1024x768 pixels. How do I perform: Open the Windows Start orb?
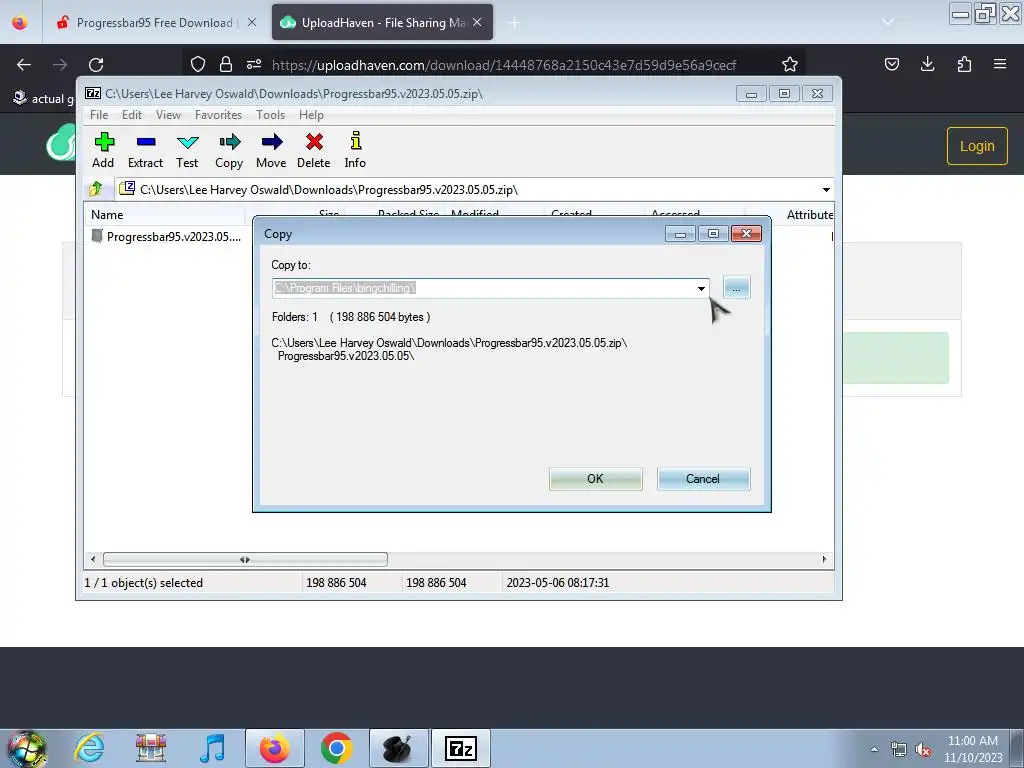(26, 748)
